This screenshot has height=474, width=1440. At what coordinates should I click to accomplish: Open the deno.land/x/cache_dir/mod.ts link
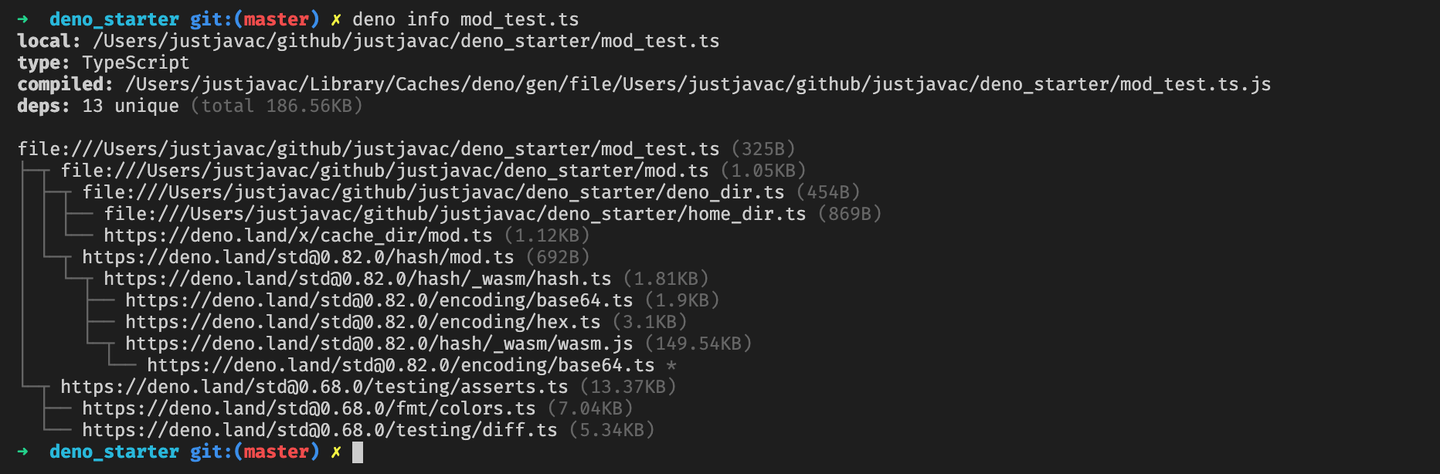[x=298, y=236]
